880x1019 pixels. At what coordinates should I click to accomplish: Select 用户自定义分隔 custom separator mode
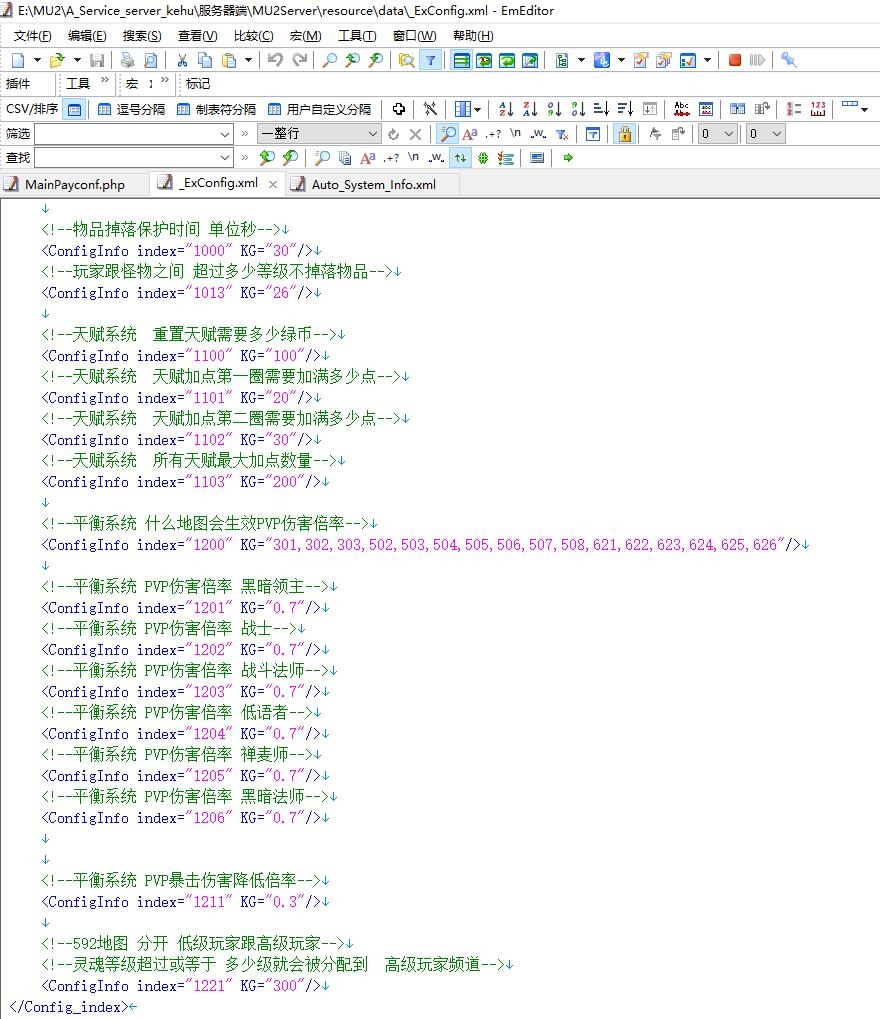click(x=320, y=109)
